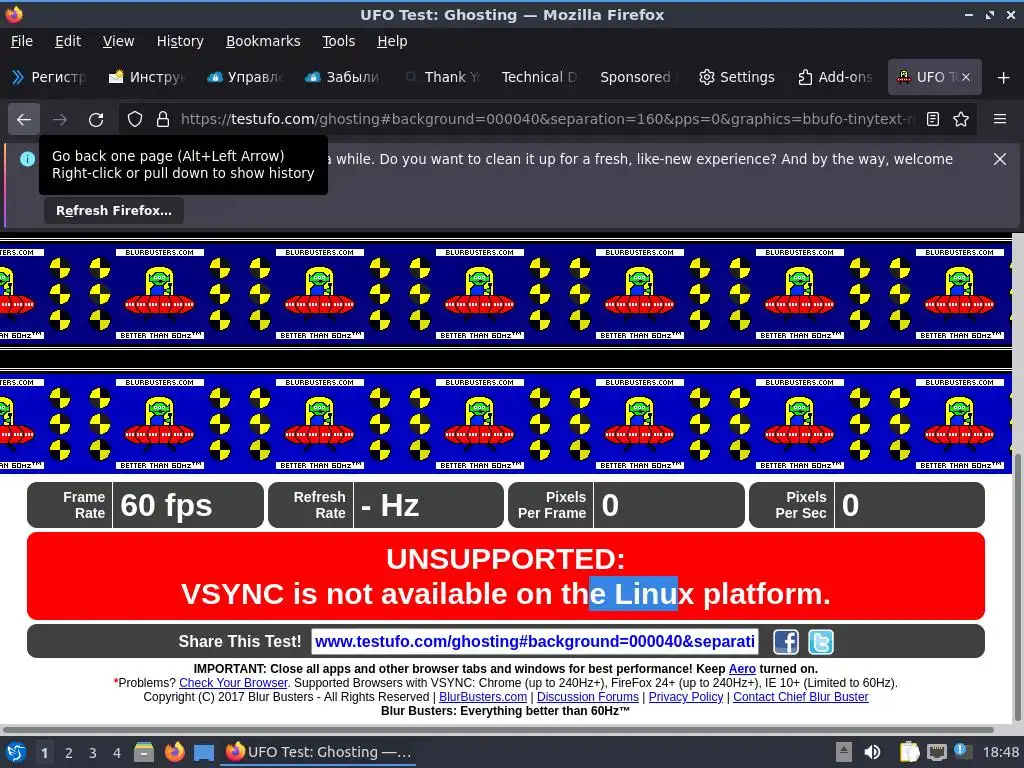Open the Privacy Policy link

686,697
